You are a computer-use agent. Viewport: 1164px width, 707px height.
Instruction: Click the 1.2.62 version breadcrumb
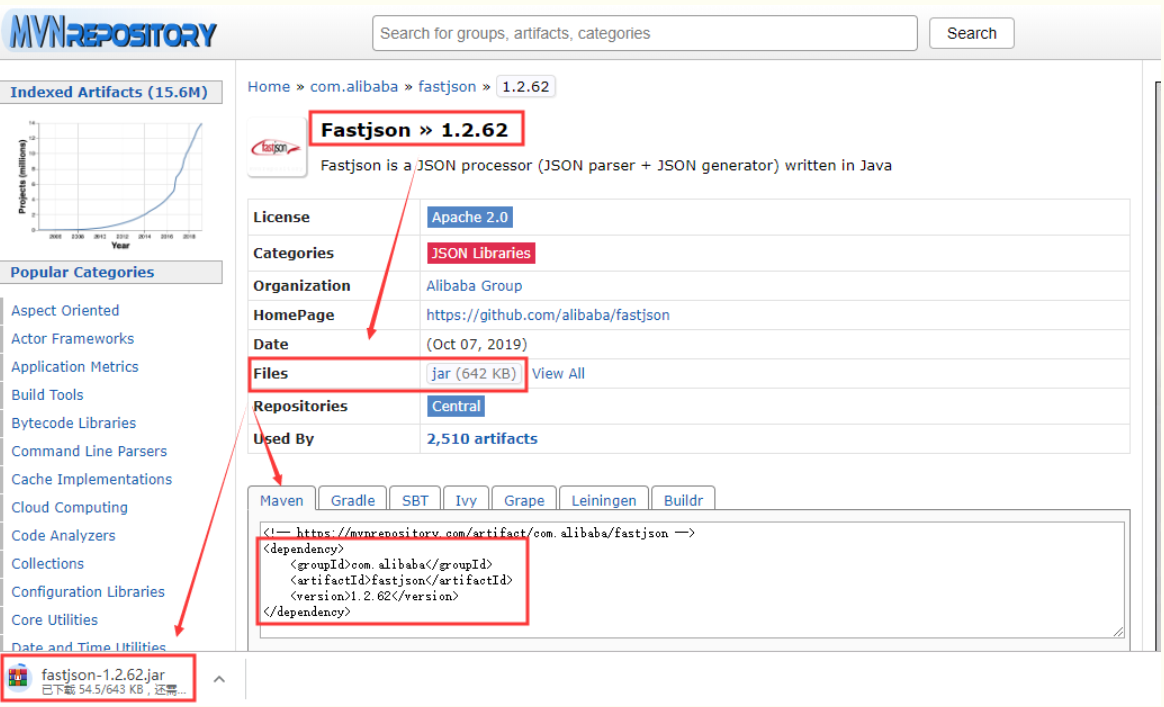coord(526,87)
